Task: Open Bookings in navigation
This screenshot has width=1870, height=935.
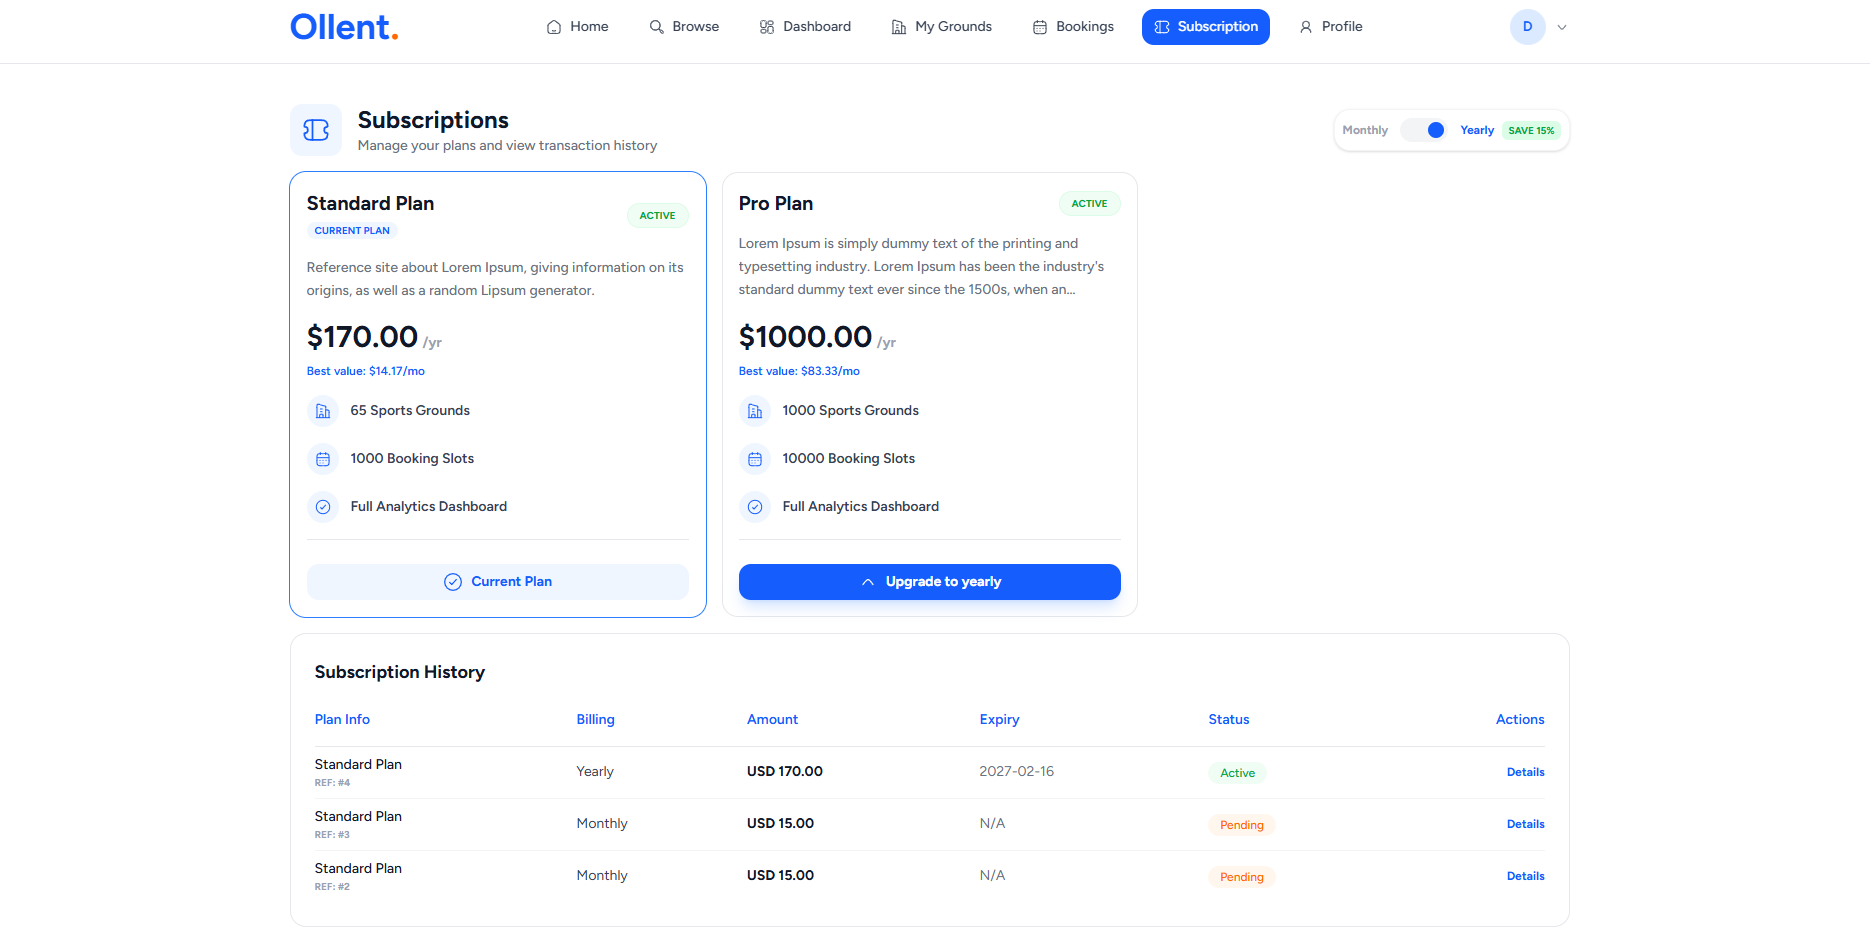Action: tap(1073, 27)
